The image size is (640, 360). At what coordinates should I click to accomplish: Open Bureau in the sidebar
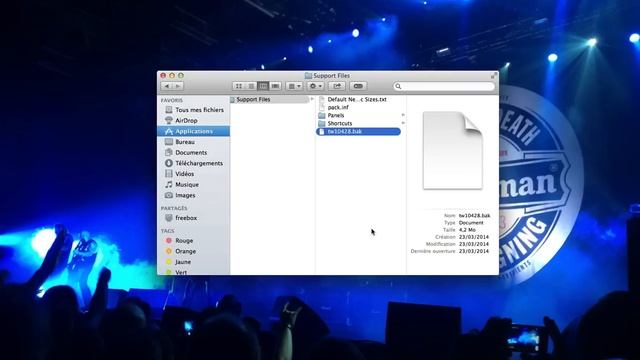[193, 142]
